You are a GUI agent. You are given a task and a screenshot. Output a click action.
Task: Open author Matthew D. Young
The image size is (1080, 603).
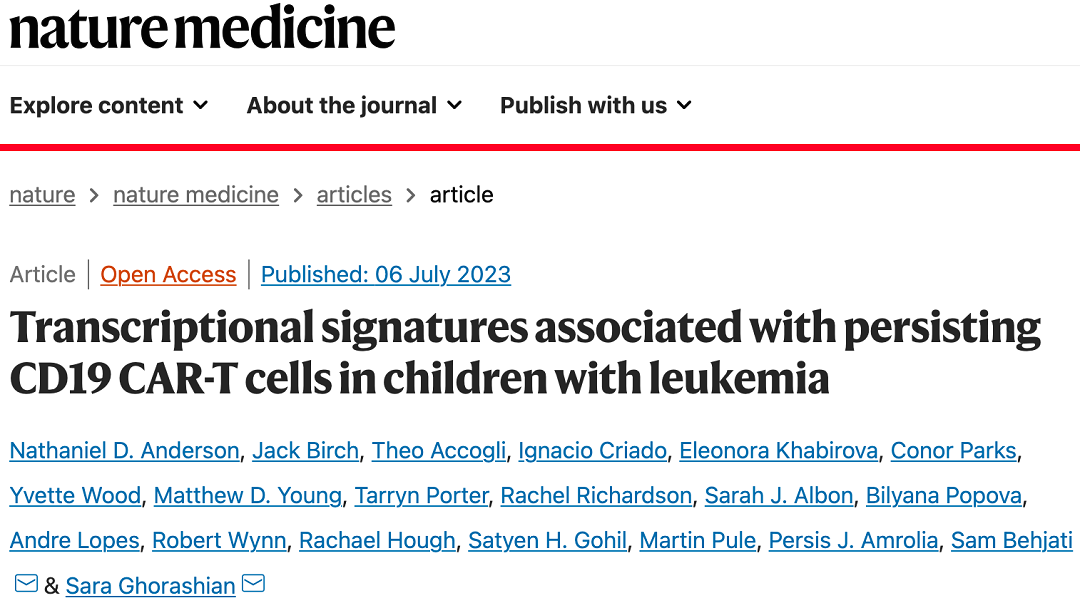tap(248, 495)
